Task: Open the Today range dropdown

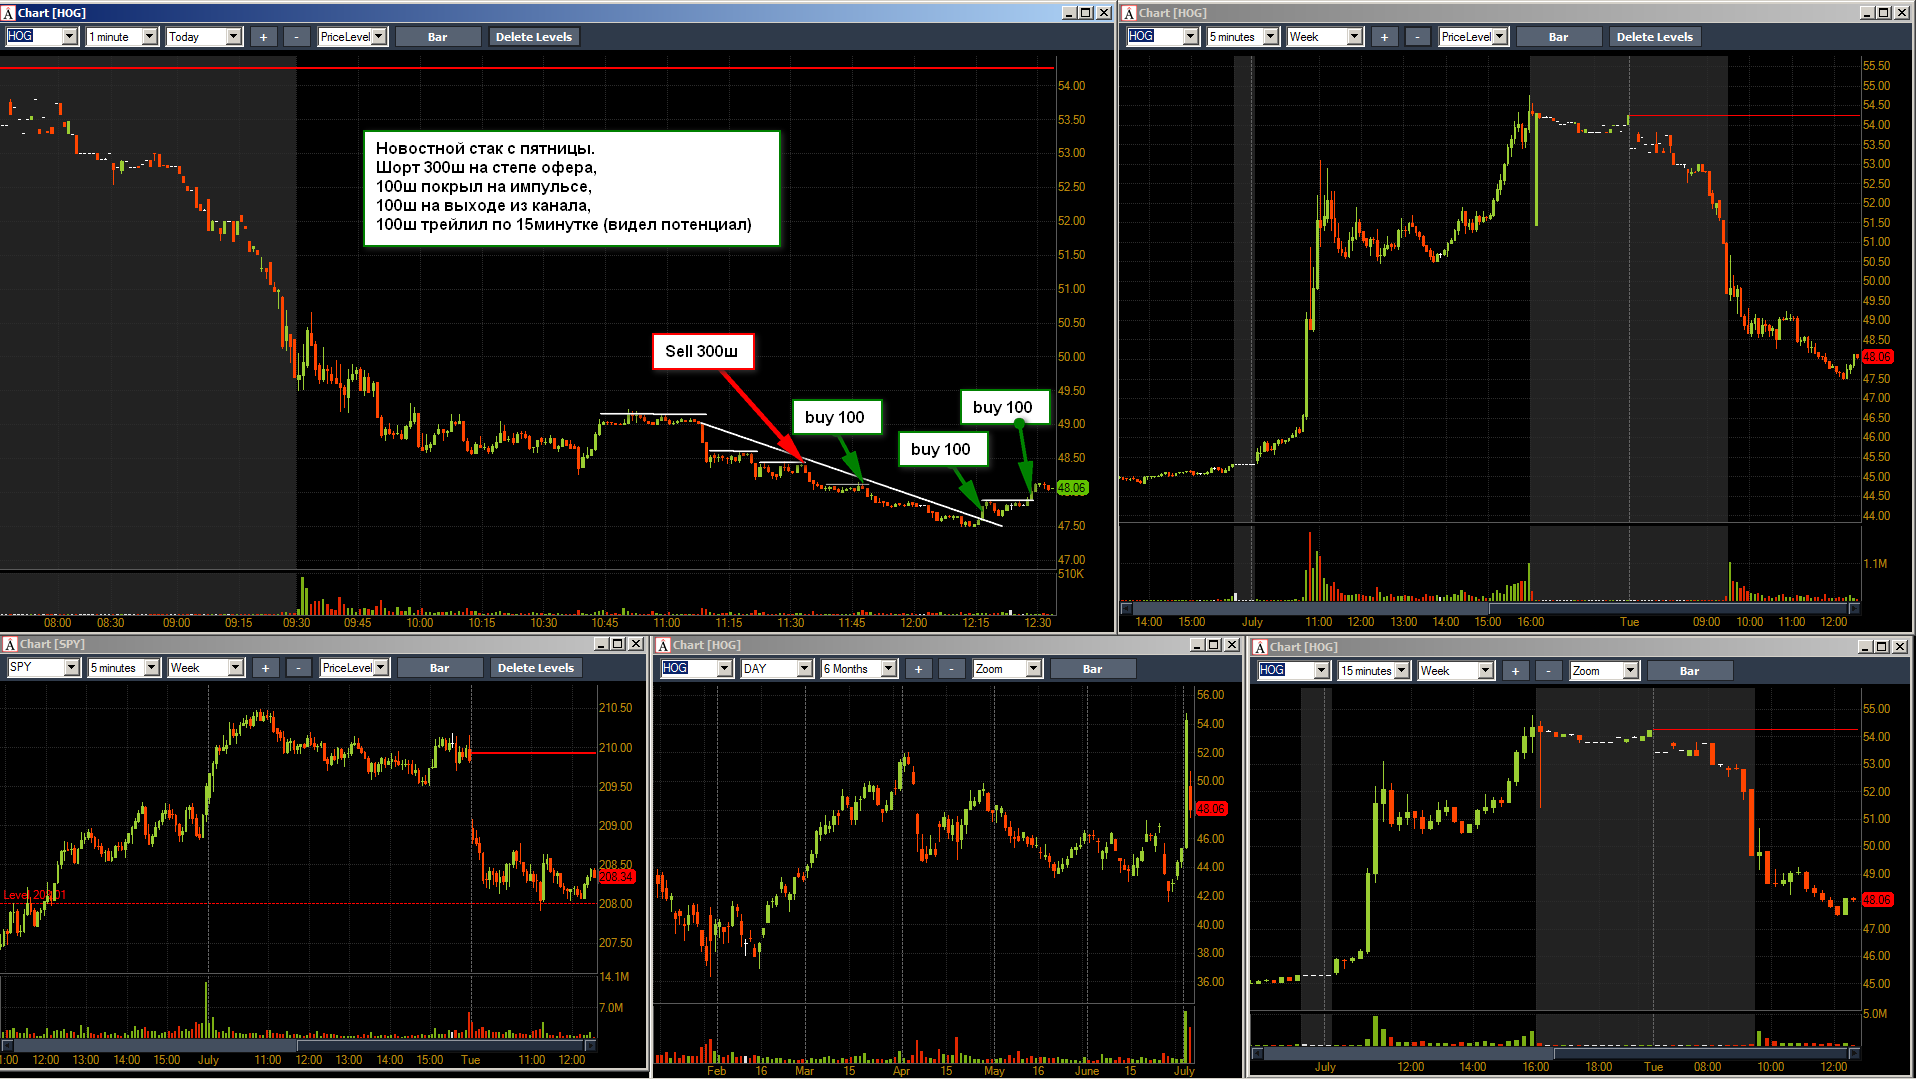Action: (234, 37)
